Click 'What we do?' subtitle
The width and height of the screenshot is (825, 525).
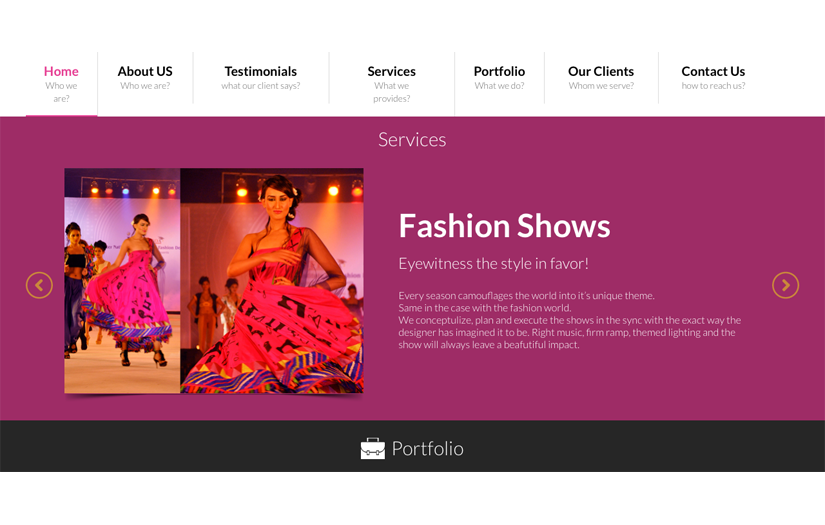click(499, 86)
